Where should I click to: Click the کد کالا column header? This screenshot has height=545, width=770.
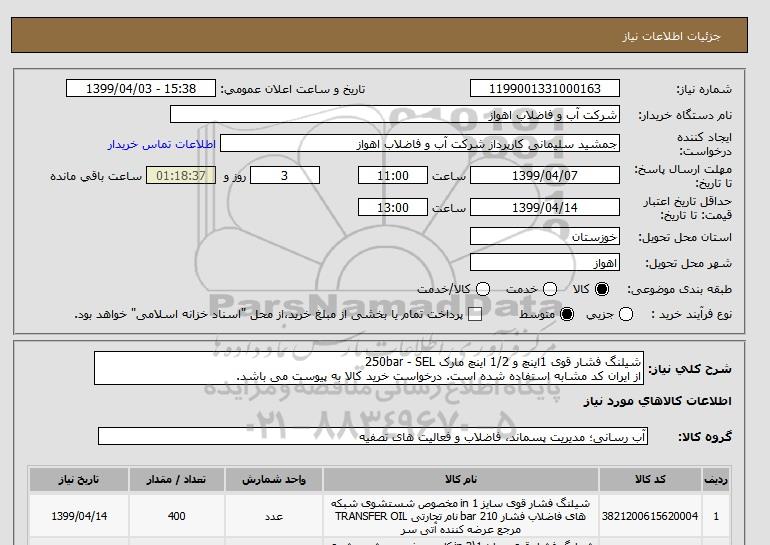[x=650, y=480]
